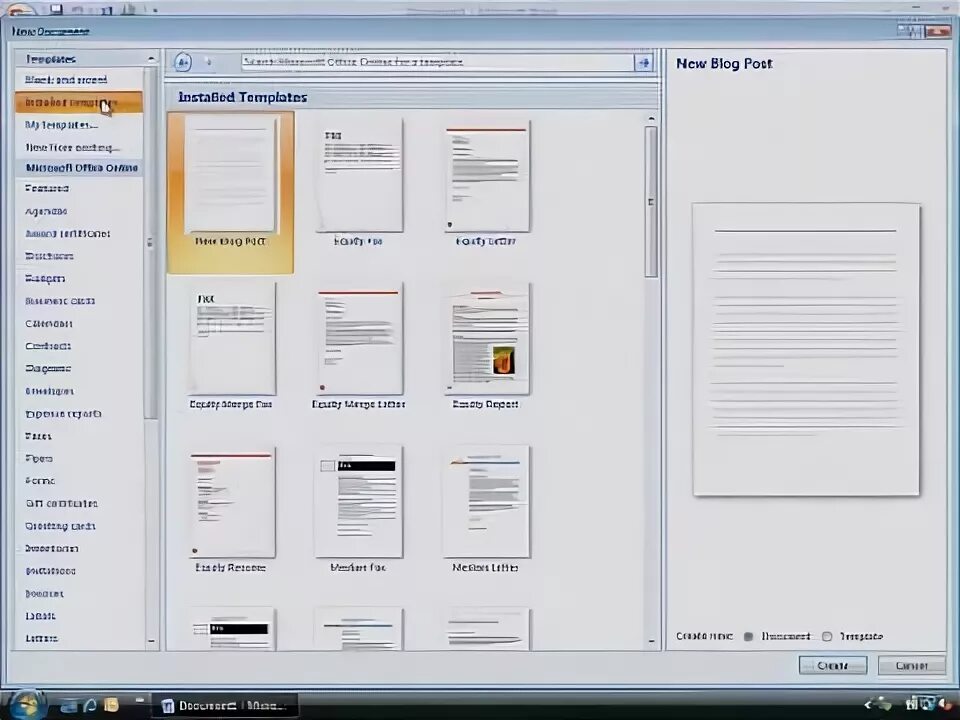Choose the Template radio button
This screenshot has width=960, height=720.
tap(827, 637)
